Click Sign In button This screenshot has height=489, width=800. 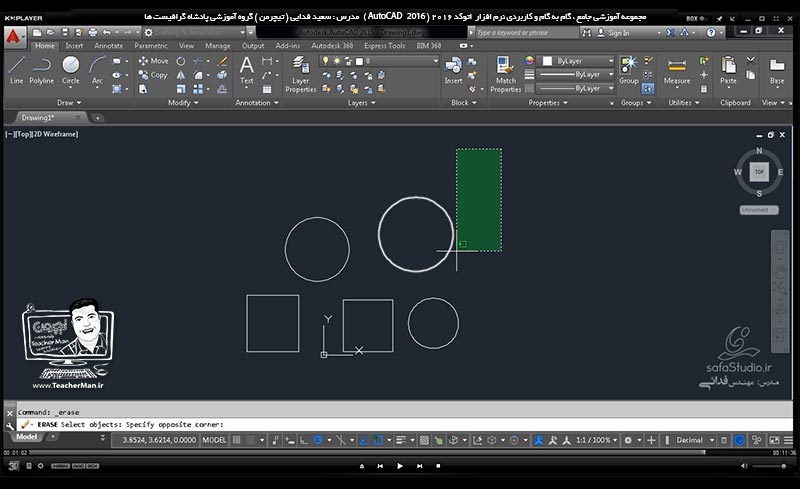[614, 33]
